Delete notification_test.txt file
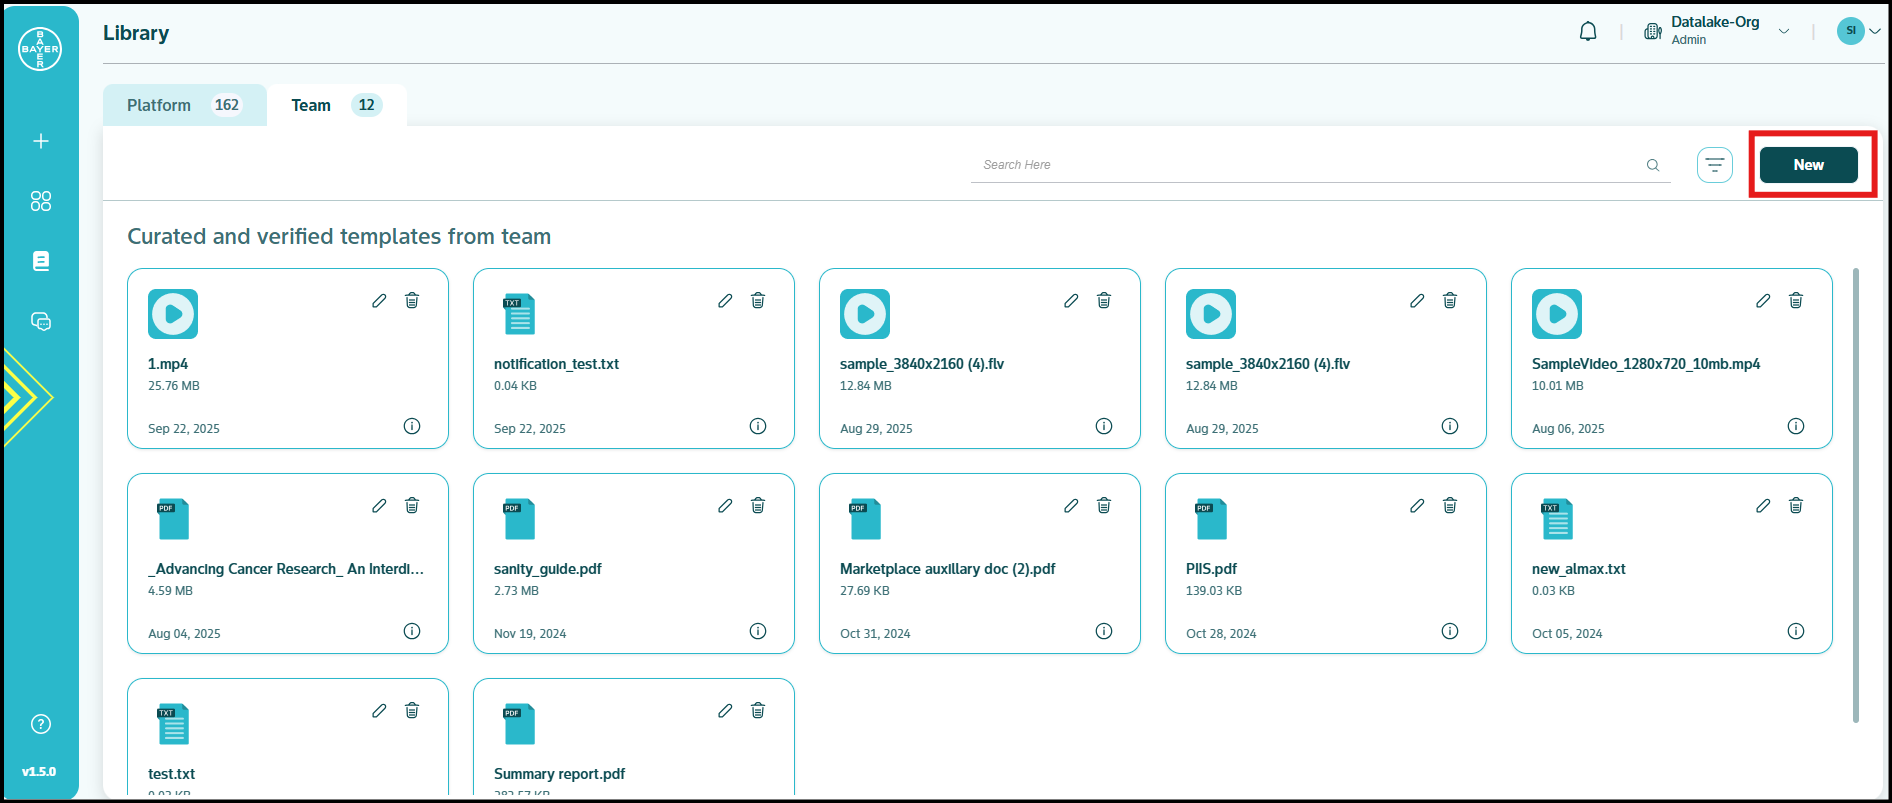1892x803 pixels. [758, 301]
